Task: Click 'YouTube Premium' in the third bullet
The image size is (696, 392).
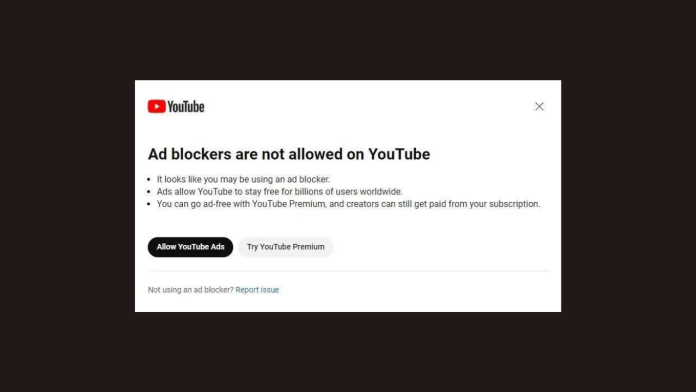Action: [289, 204]
